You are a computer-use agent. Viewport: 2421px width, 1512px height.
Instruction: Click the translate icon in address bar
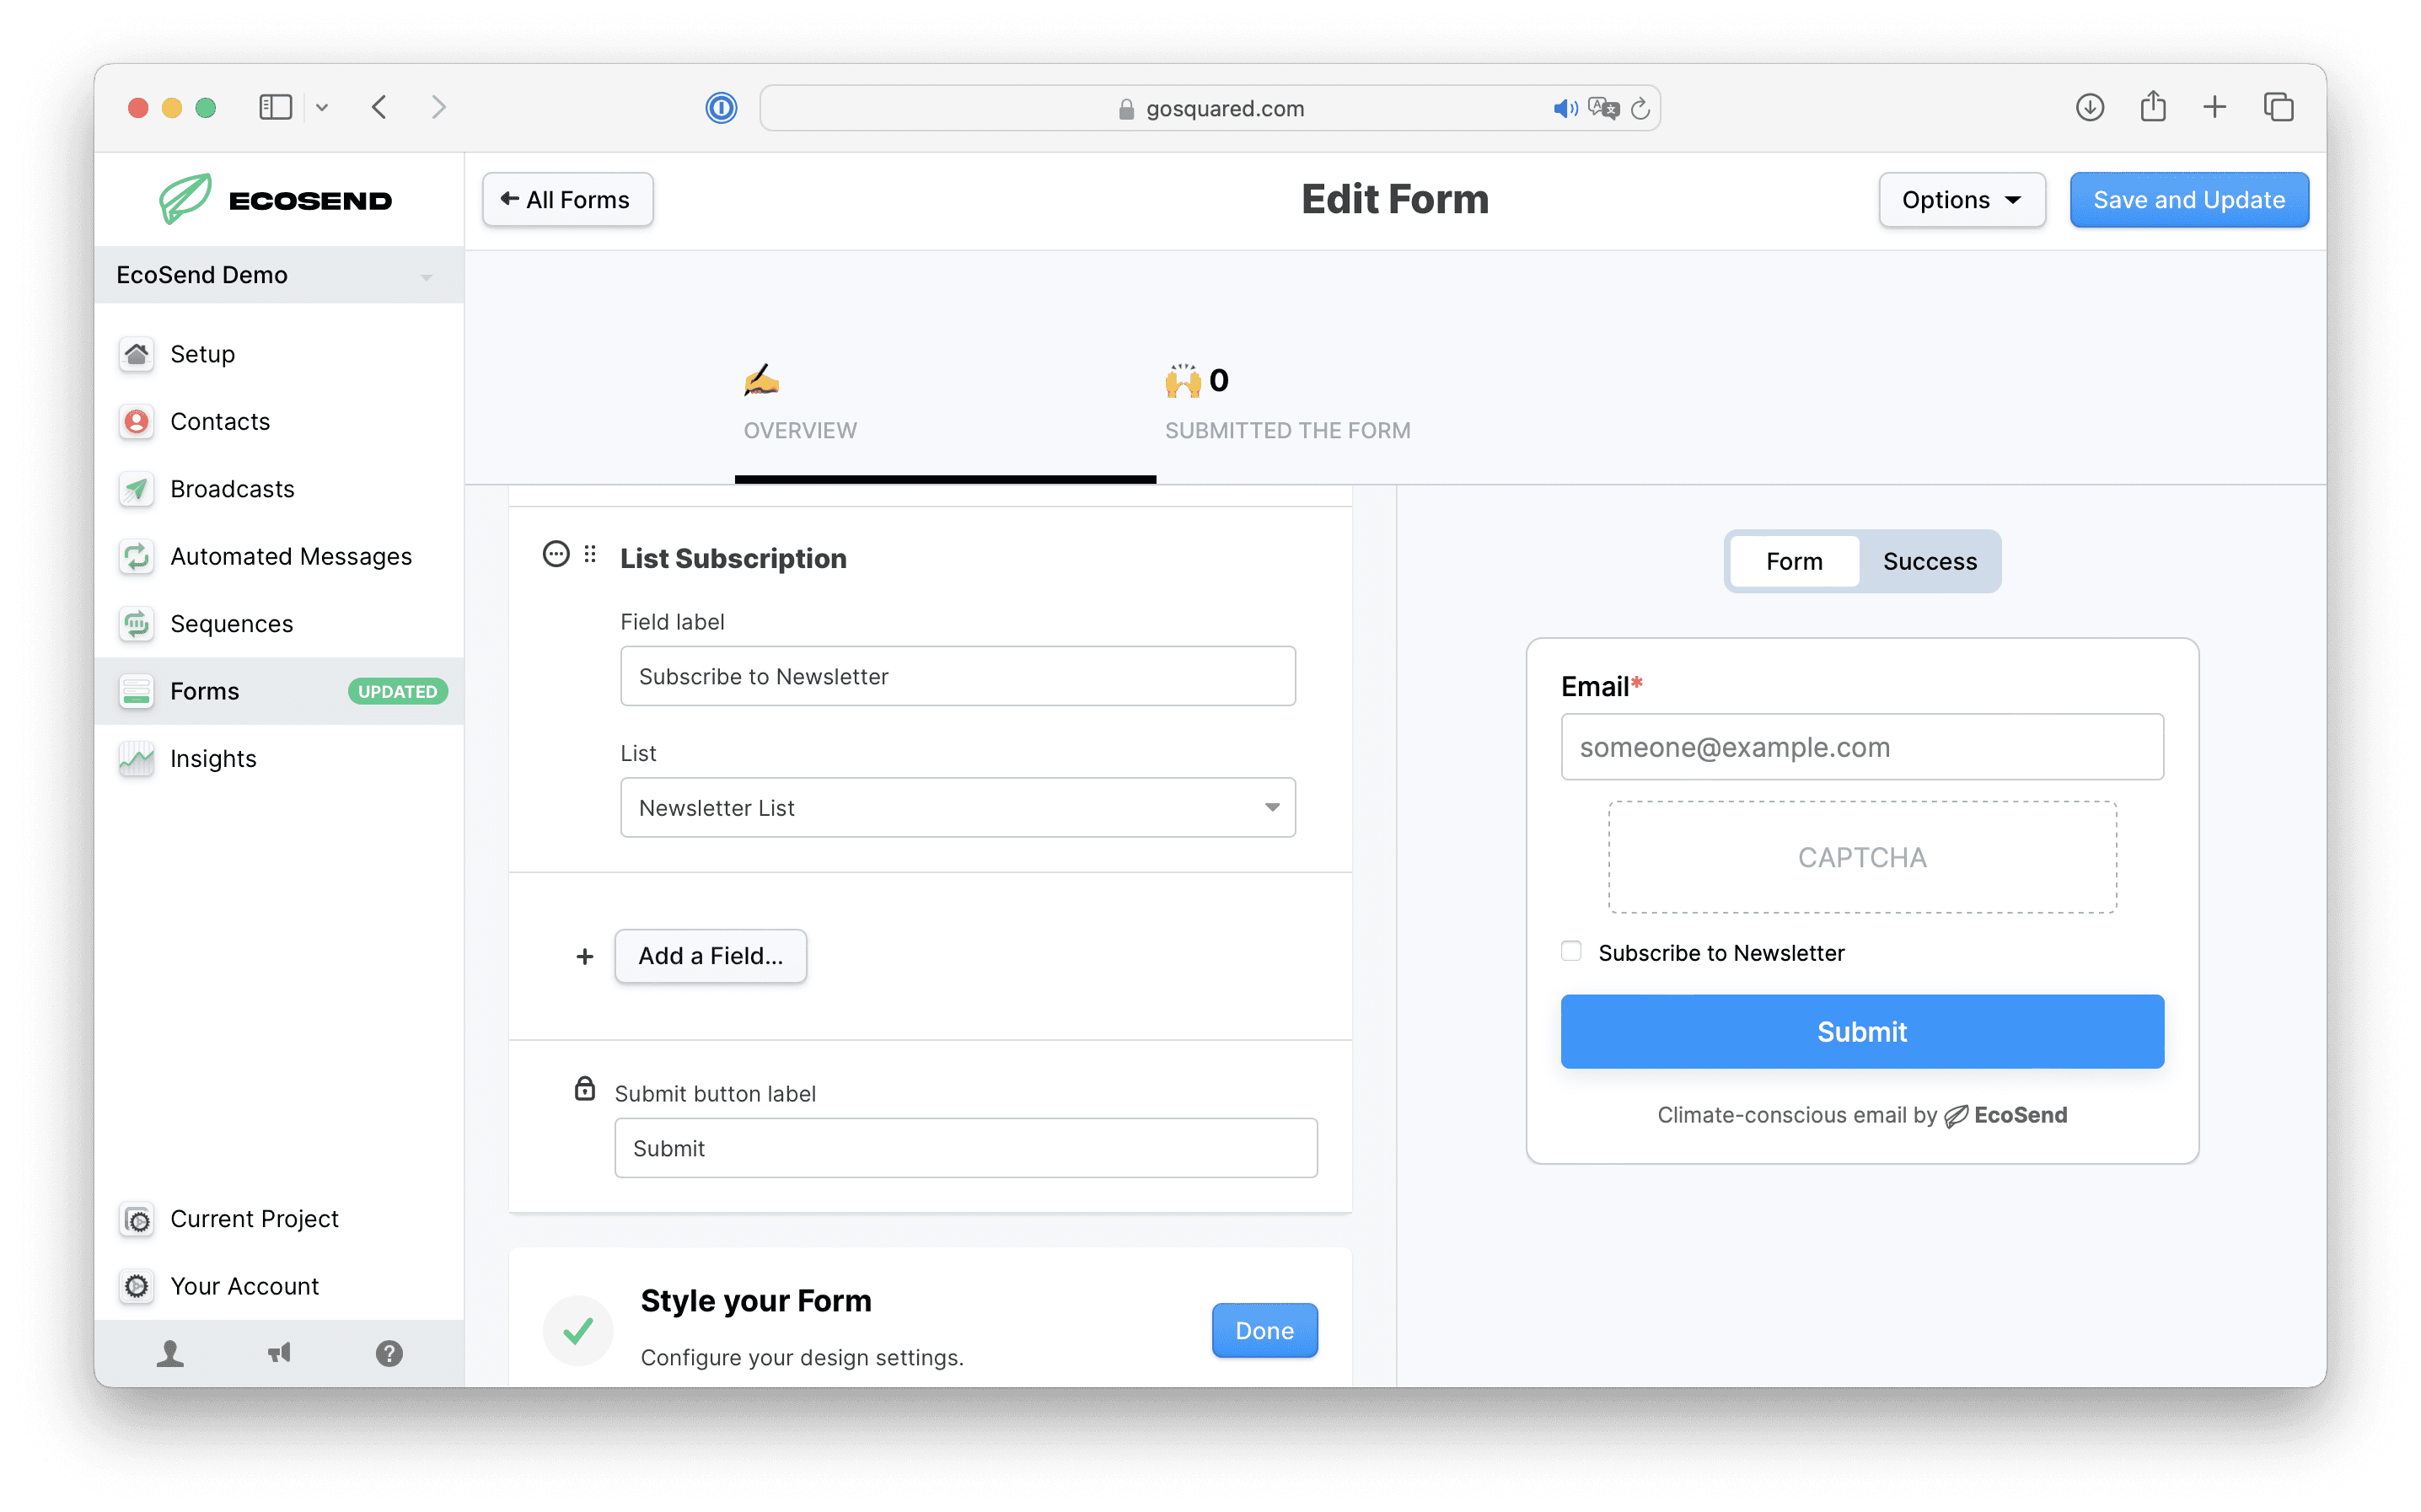[x=1604, y=108]
